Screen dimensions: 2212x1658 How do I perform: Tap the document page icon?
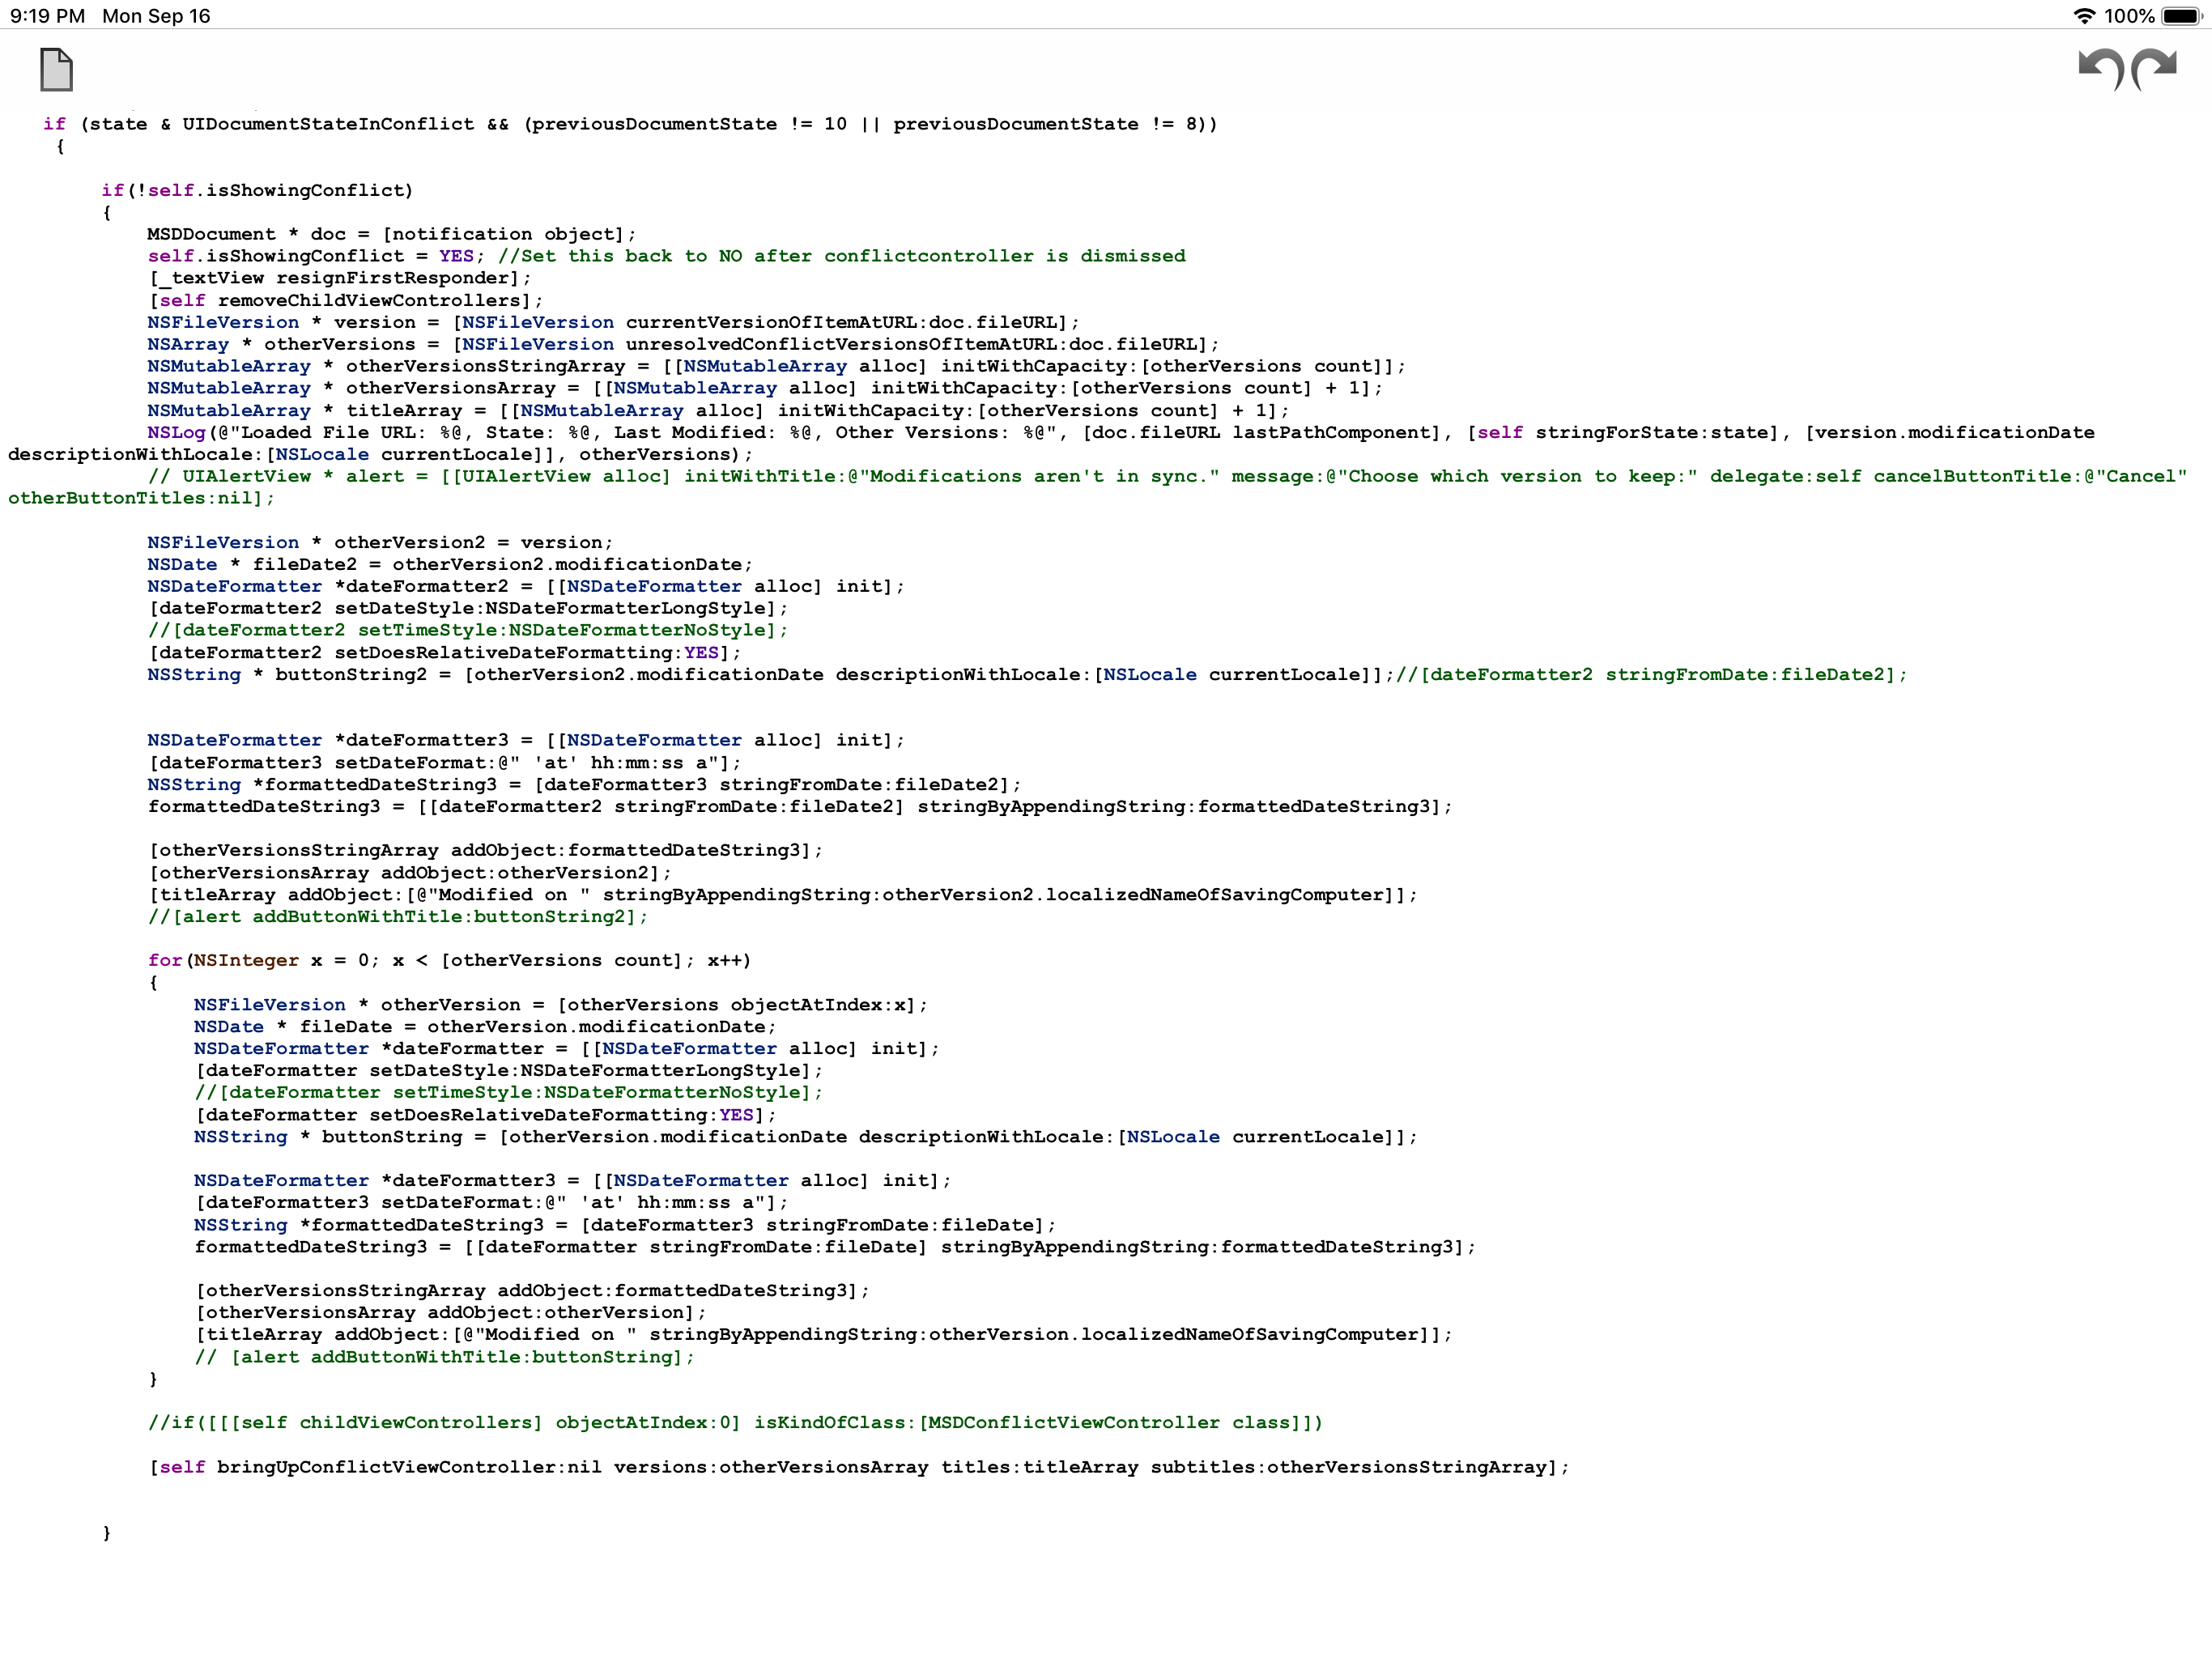tap(57, 70)
